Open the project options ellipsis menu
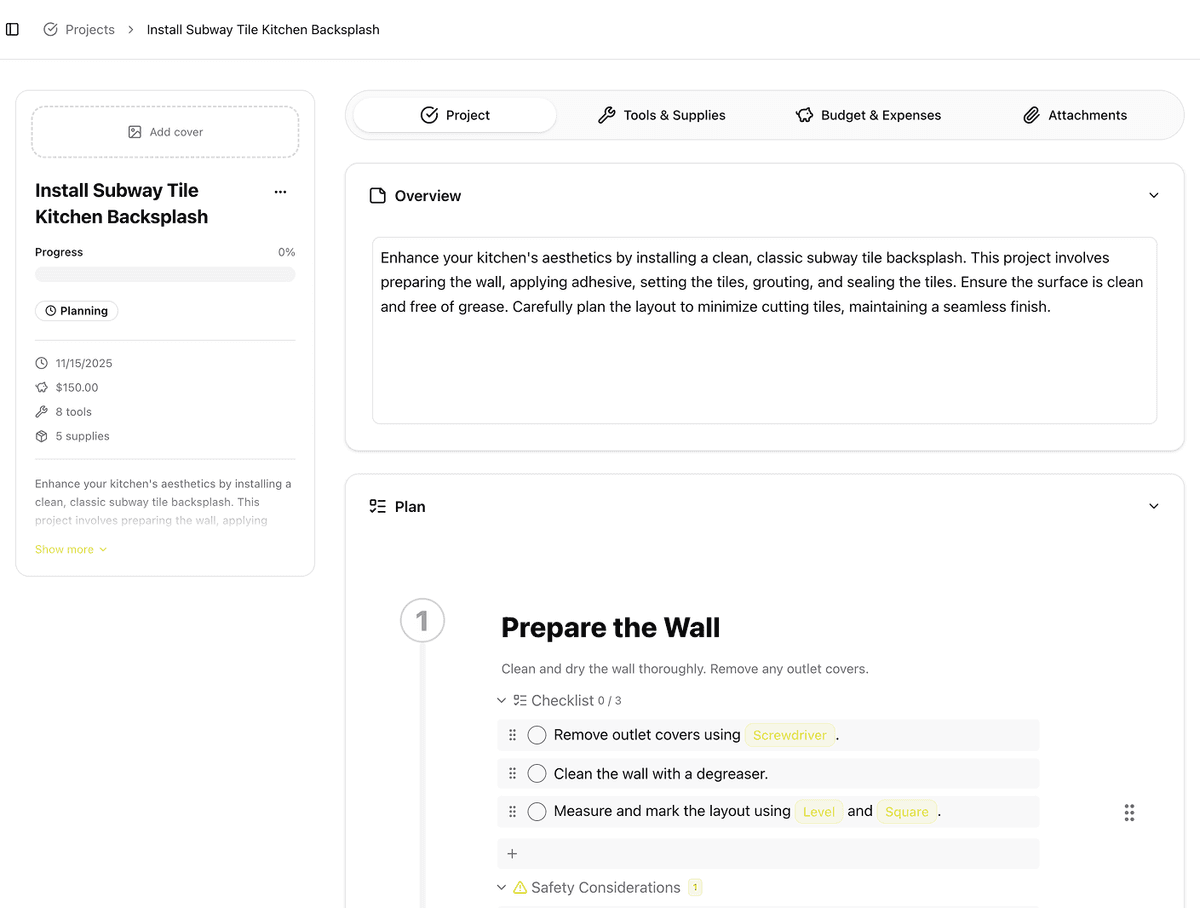The height and width of the screenshot is (908, 1200). [x=280, y=191]
